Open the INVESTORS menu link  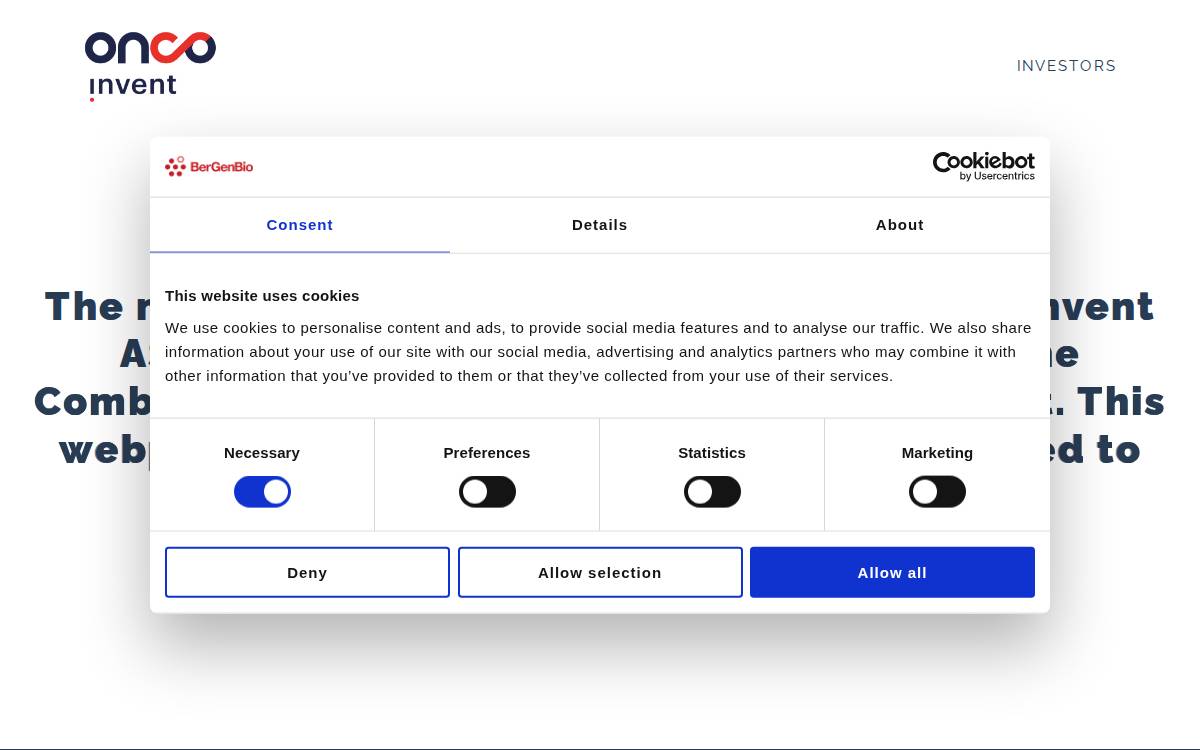[1066, 66]
